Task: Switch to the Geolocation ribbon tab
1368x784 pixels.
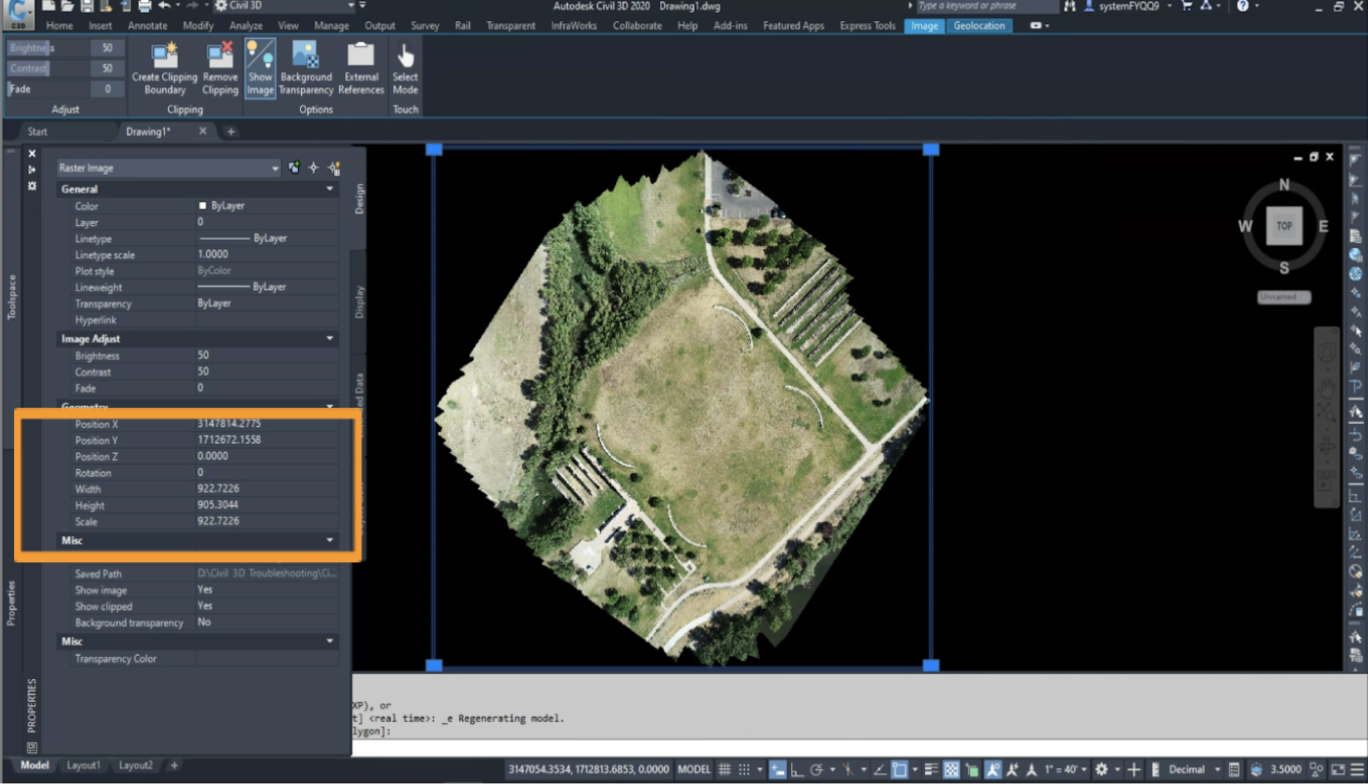Action: point(979,25)
